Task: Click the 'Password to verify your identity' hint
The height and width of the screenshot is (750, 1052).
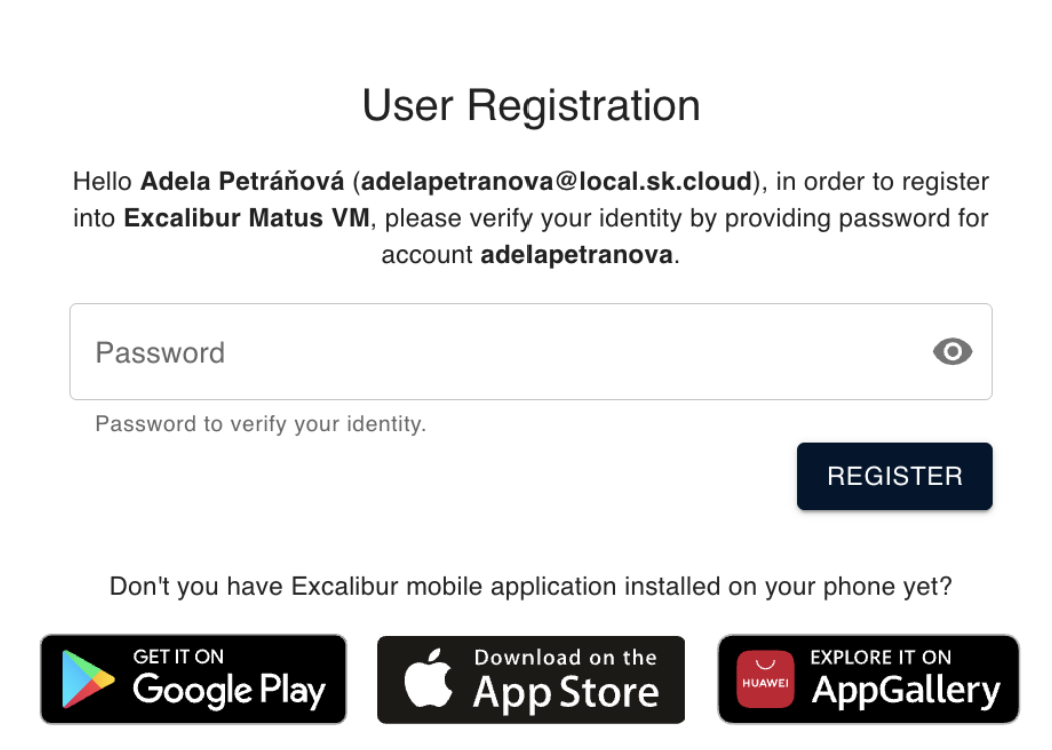Action: pos(260,424)
